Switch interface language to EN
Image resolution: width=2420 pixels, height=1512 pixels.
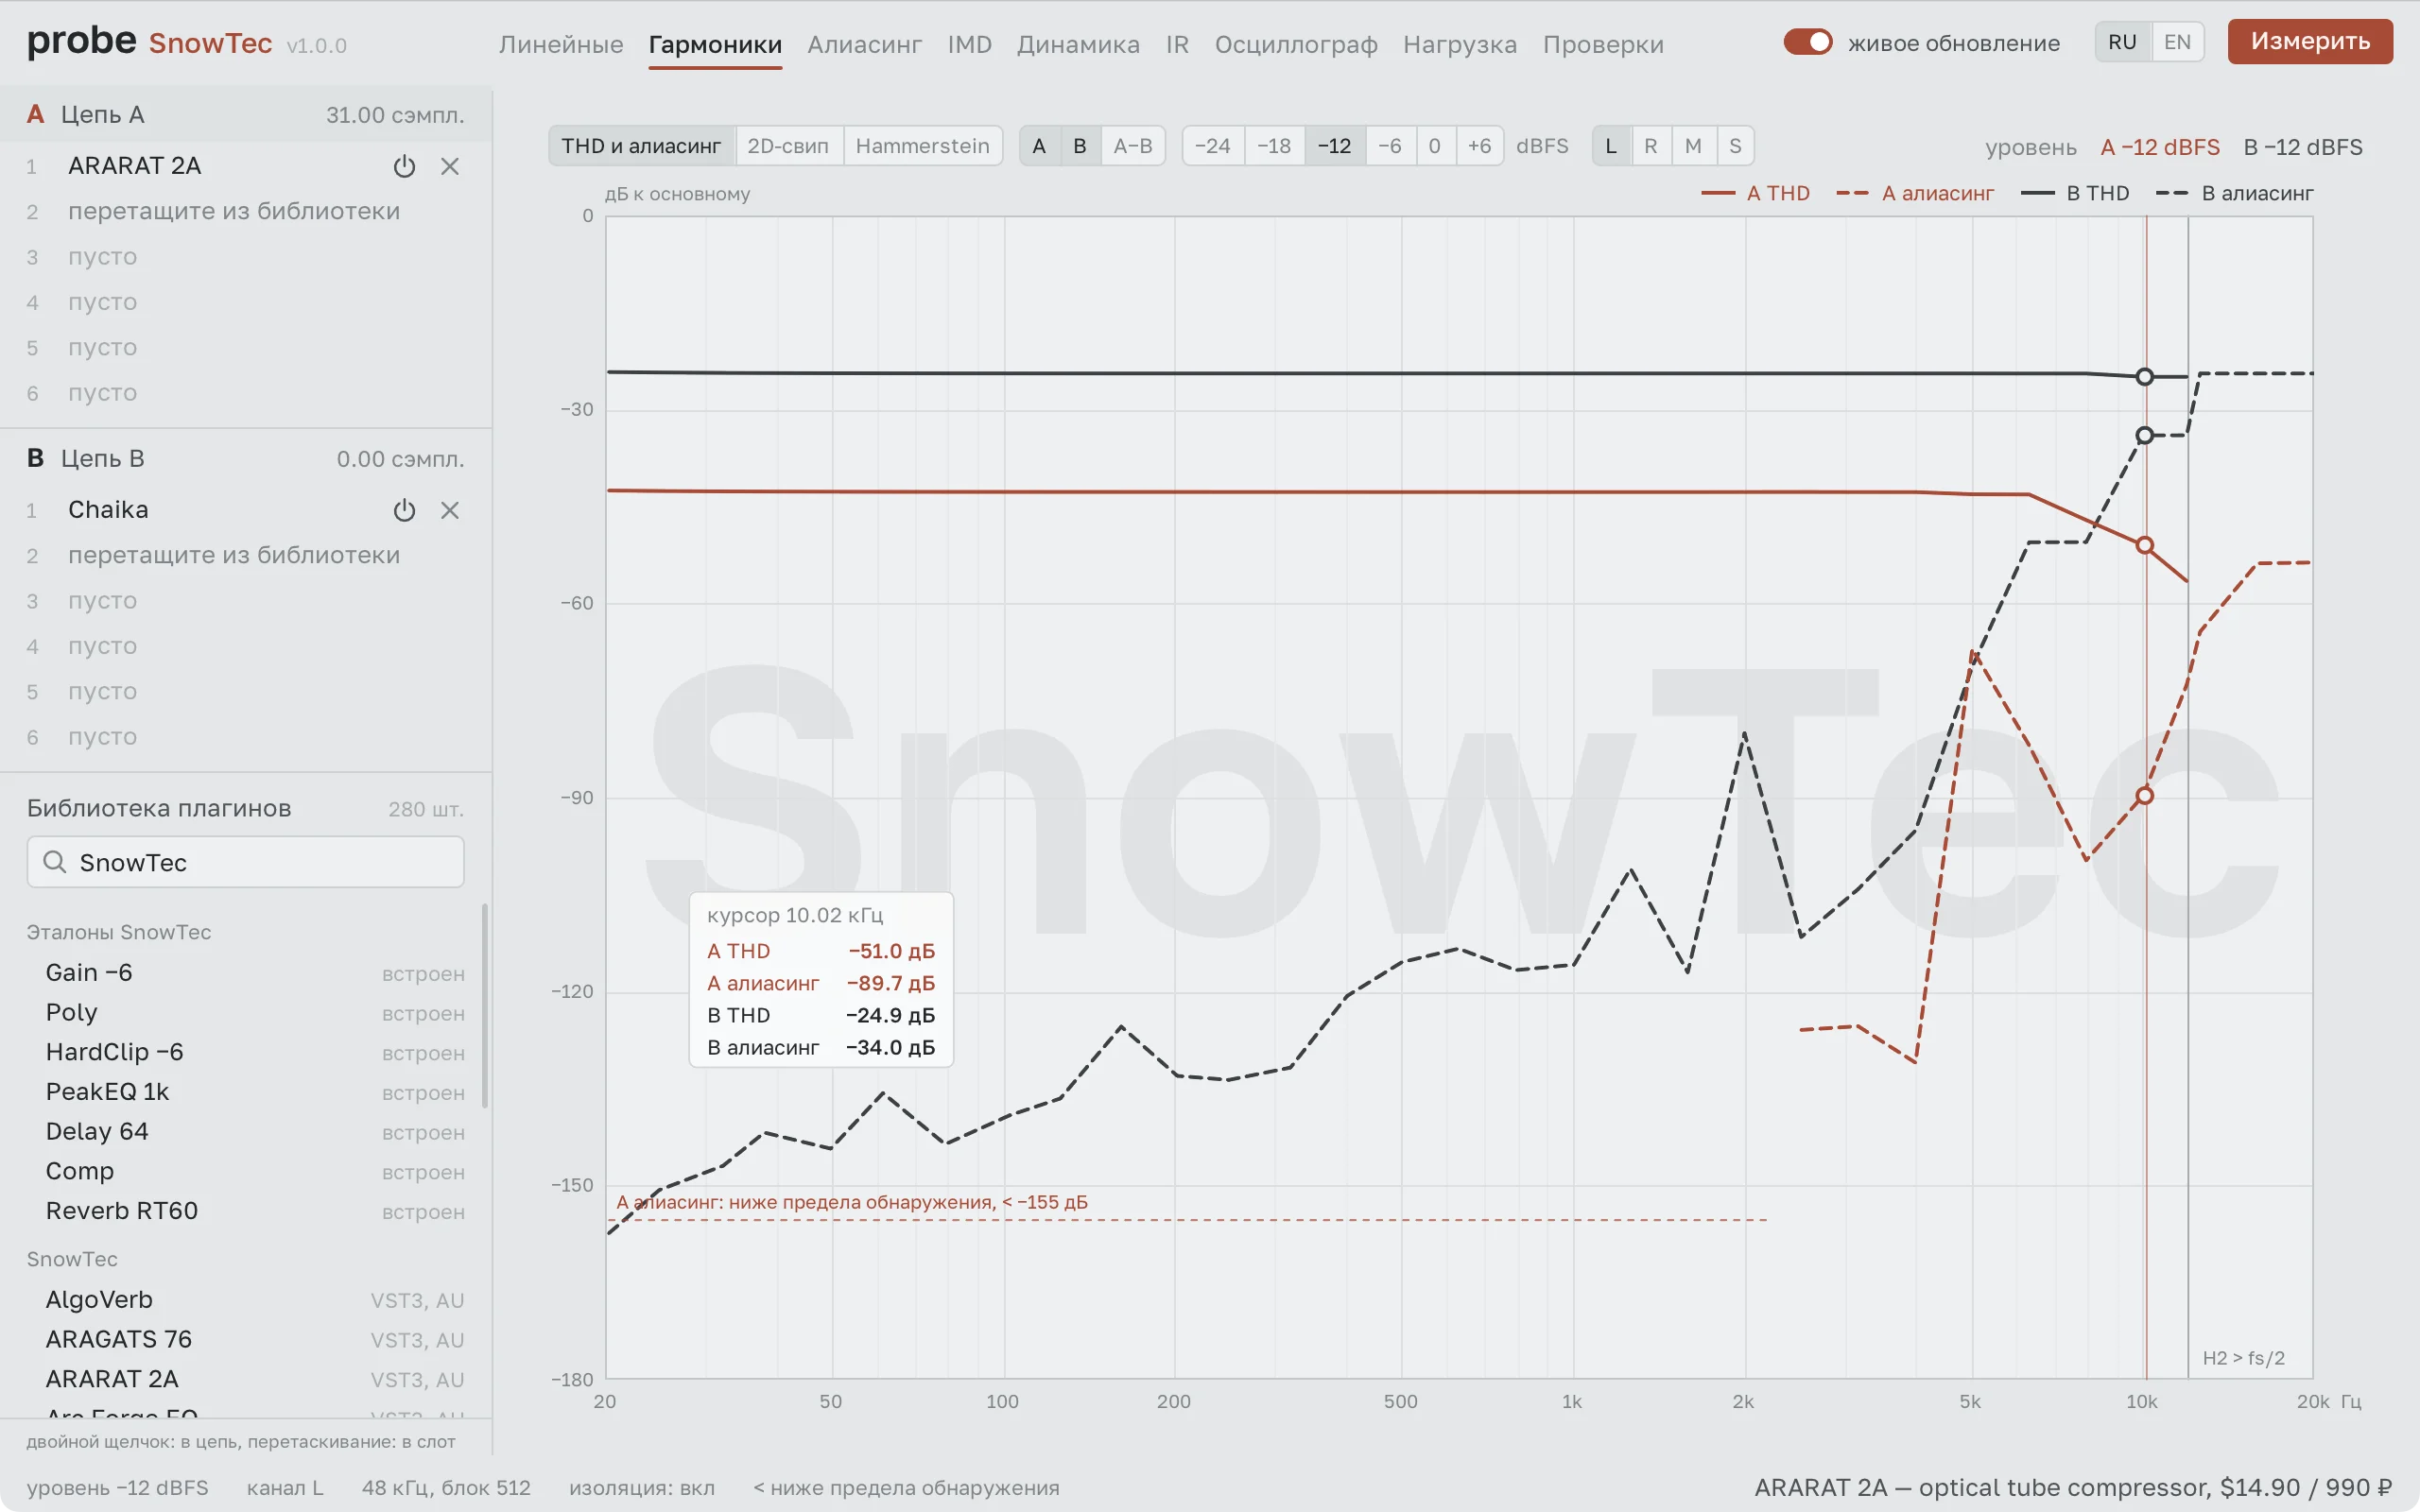pos(2177,42)
